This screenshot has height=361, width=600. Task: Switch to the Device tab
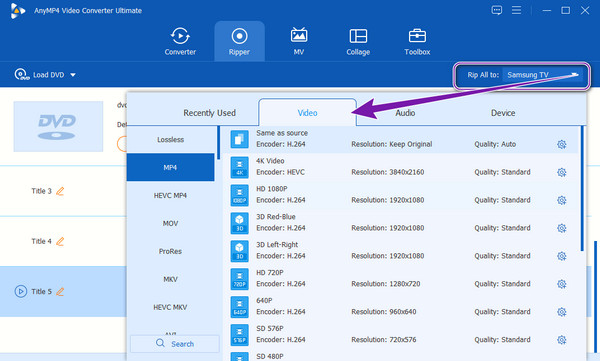point(503,113)
